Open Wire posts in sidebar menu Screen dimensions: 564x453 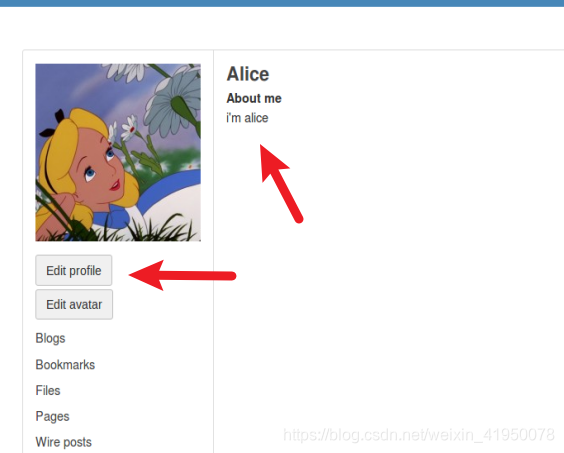[x=64, y=442]
